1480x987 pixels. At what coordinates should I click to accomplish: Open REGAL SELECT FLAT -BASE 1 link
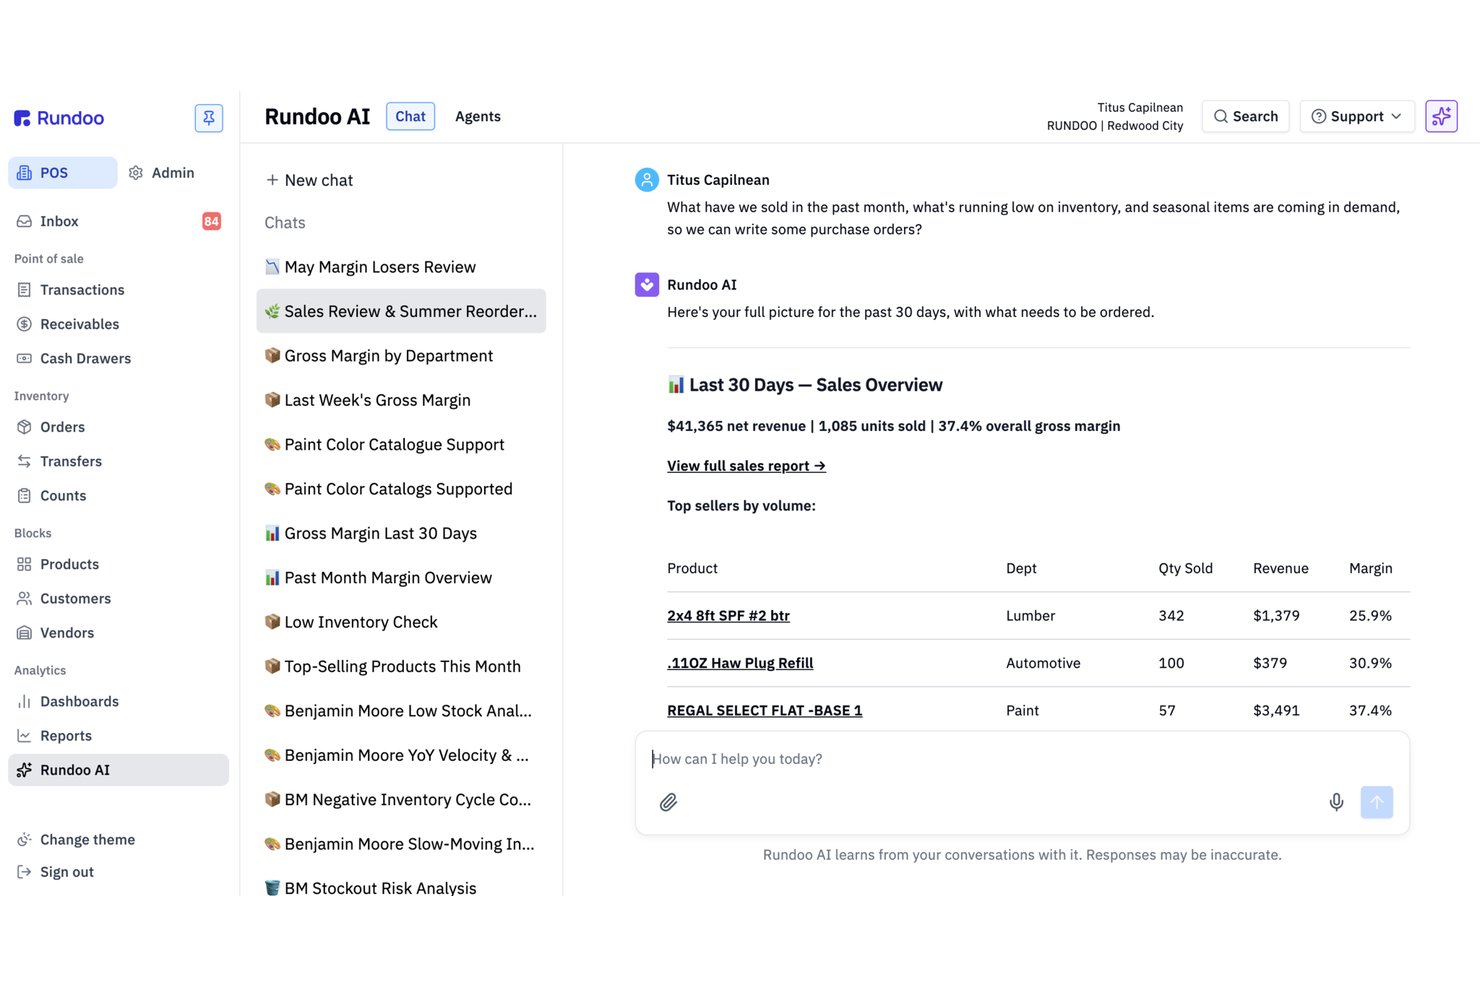pos(764,711)
